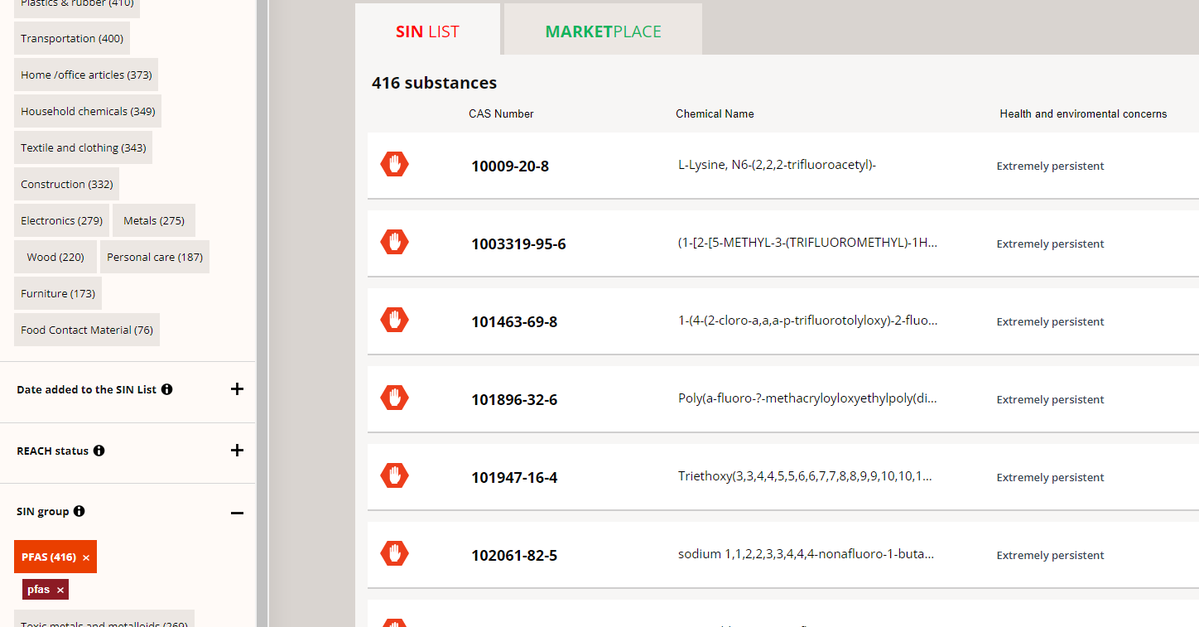Screen dimensions: 1199x627
Task: Remove the pfas search tag
Action: click(61, 590)
